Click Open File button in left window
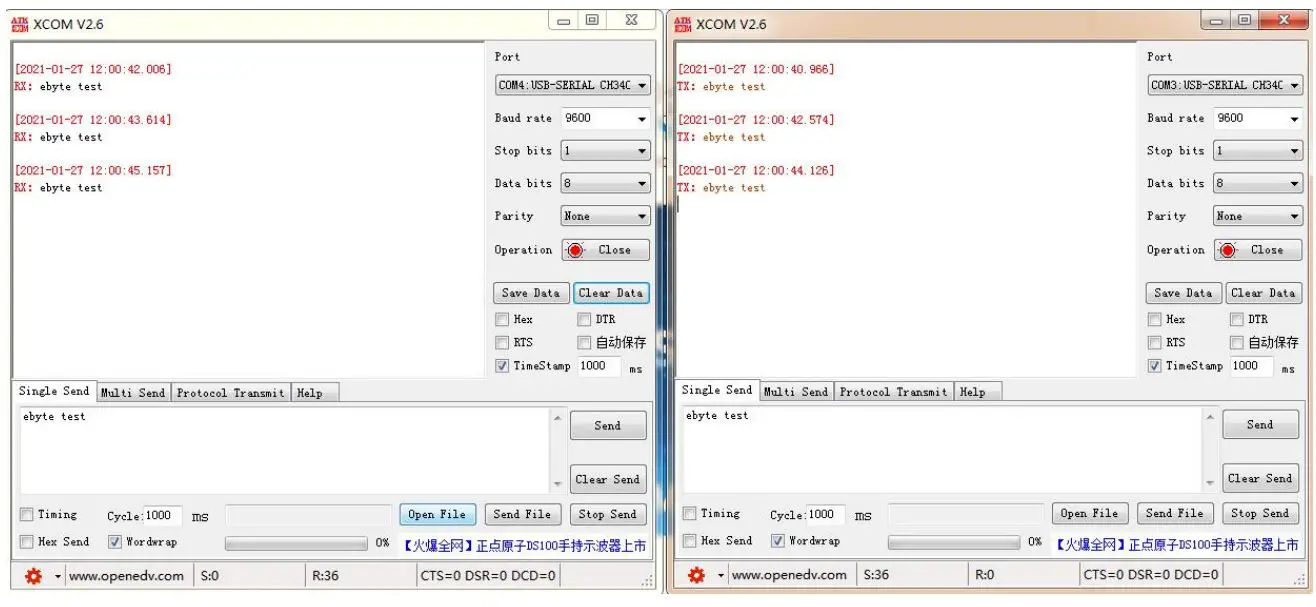 [x=438, y=515]
